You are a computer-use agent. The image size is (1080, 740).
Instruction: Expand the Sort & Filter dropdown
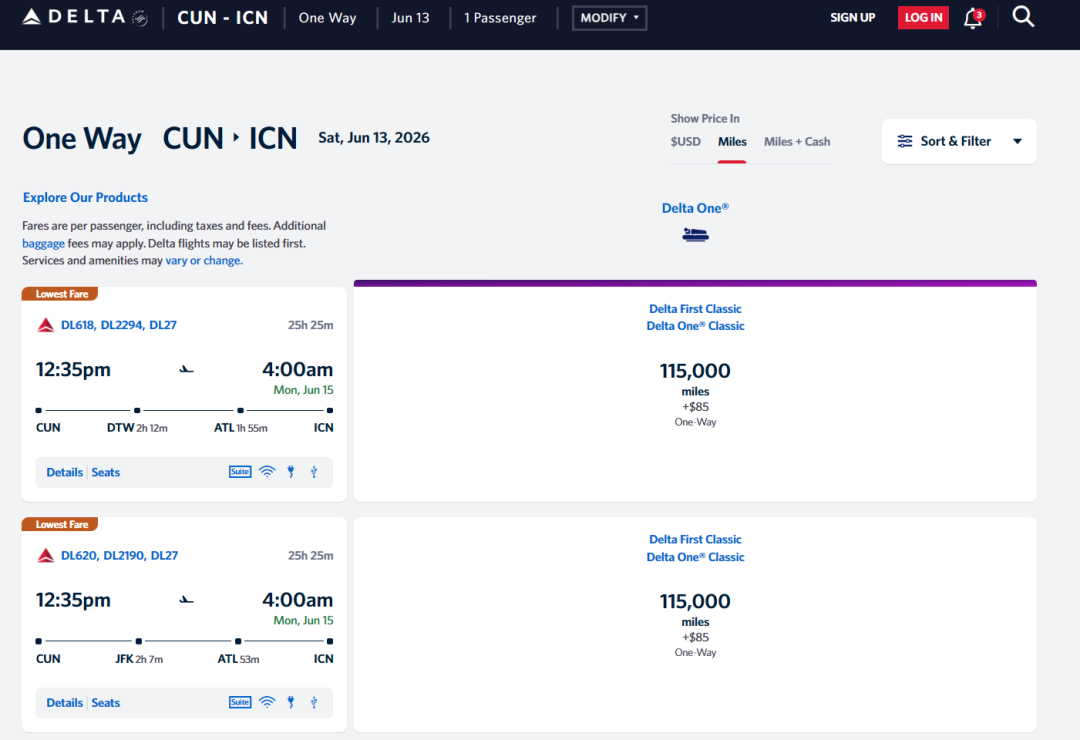(x=959, y=141)
